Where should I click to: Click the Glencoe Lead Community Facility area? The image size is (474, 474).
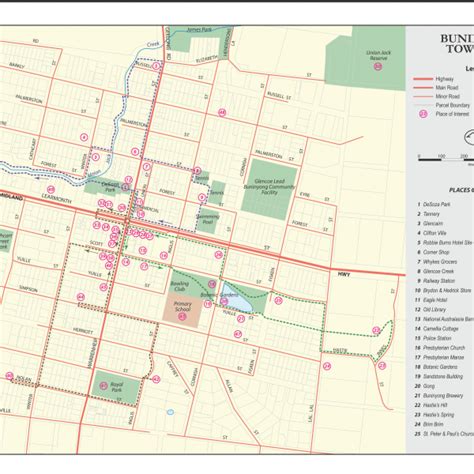point(269,189)
